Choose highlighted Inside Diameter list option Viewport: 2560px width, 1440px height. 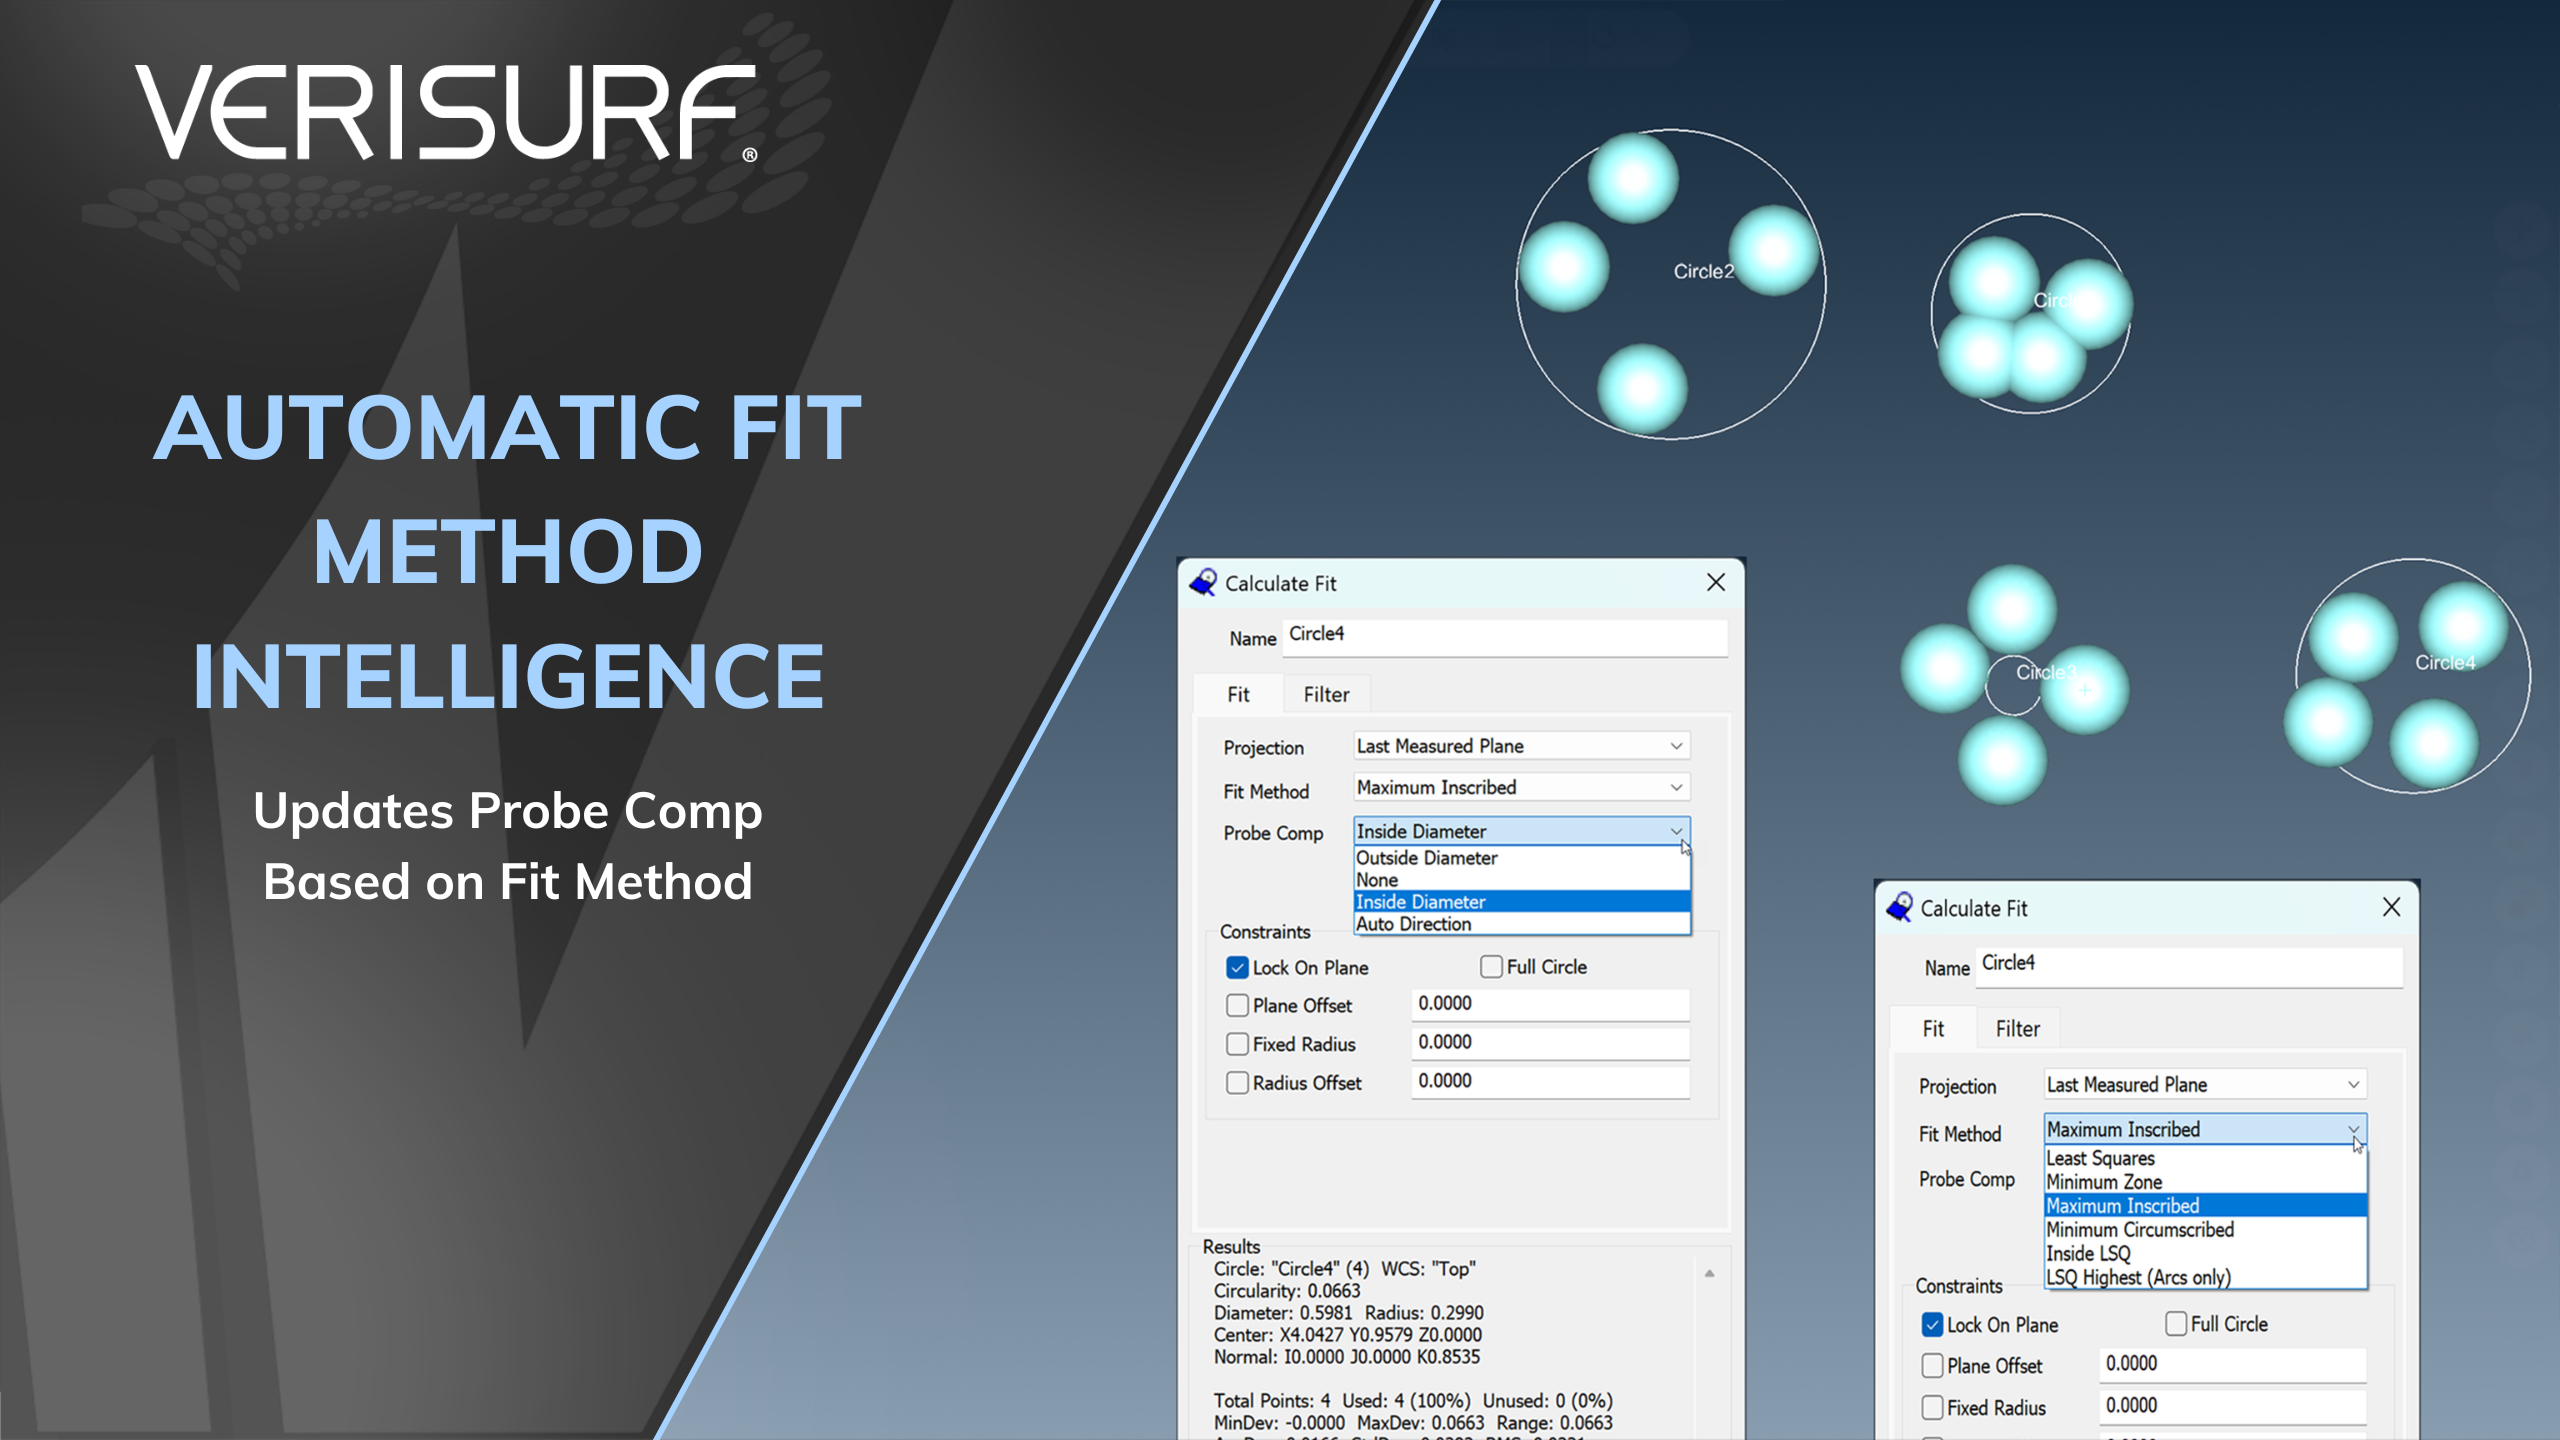coord(1521,902)
